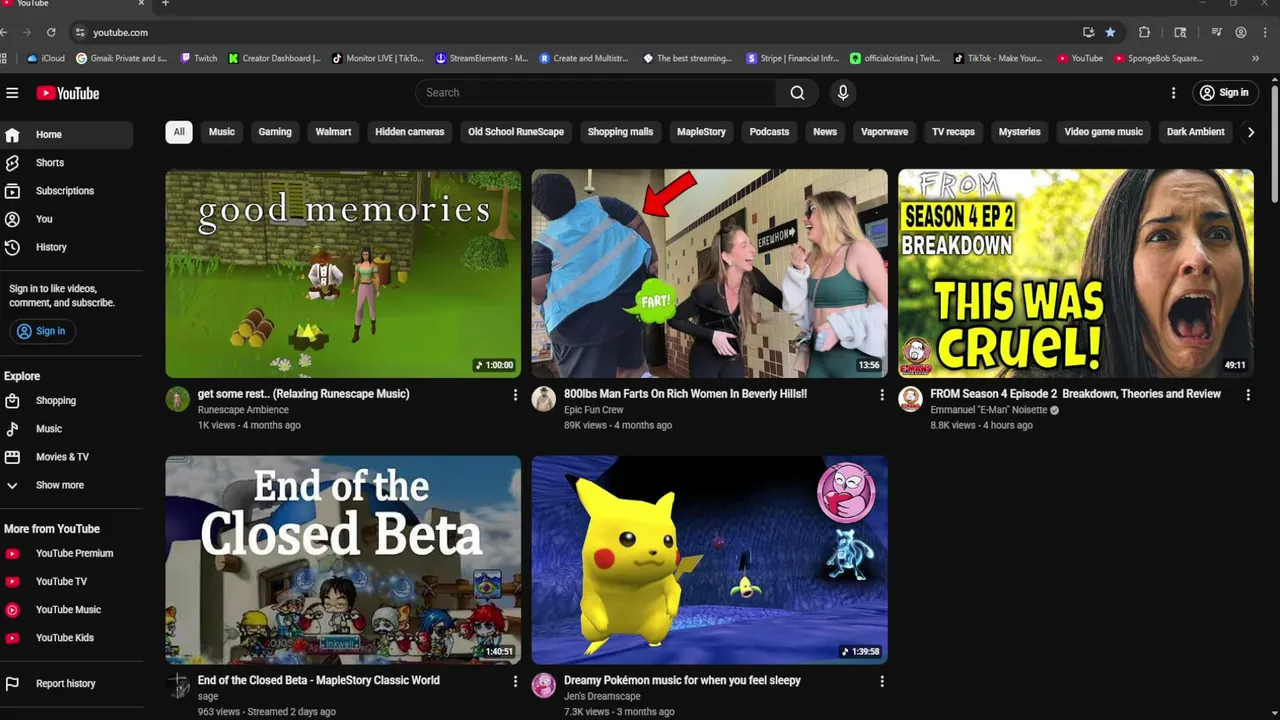Screen dimensions: 1280x720
Task: Click the sidebar Sign in button
Action: [41, 331]
